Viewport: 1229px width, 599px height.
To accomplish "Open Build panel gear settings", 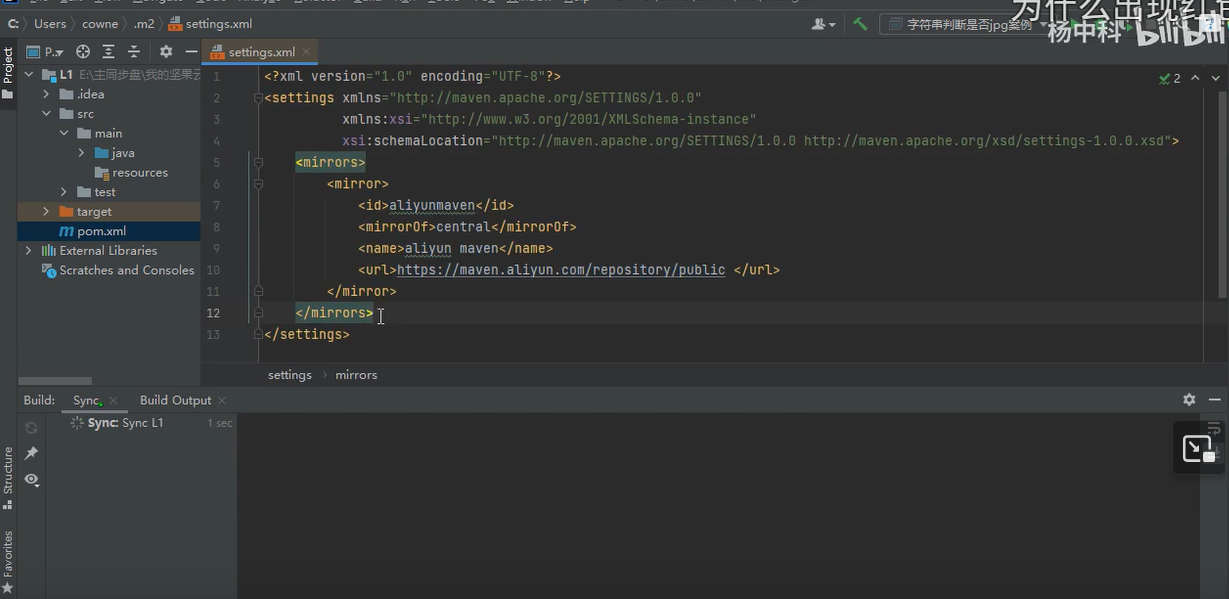I will tap(1189, 400).
